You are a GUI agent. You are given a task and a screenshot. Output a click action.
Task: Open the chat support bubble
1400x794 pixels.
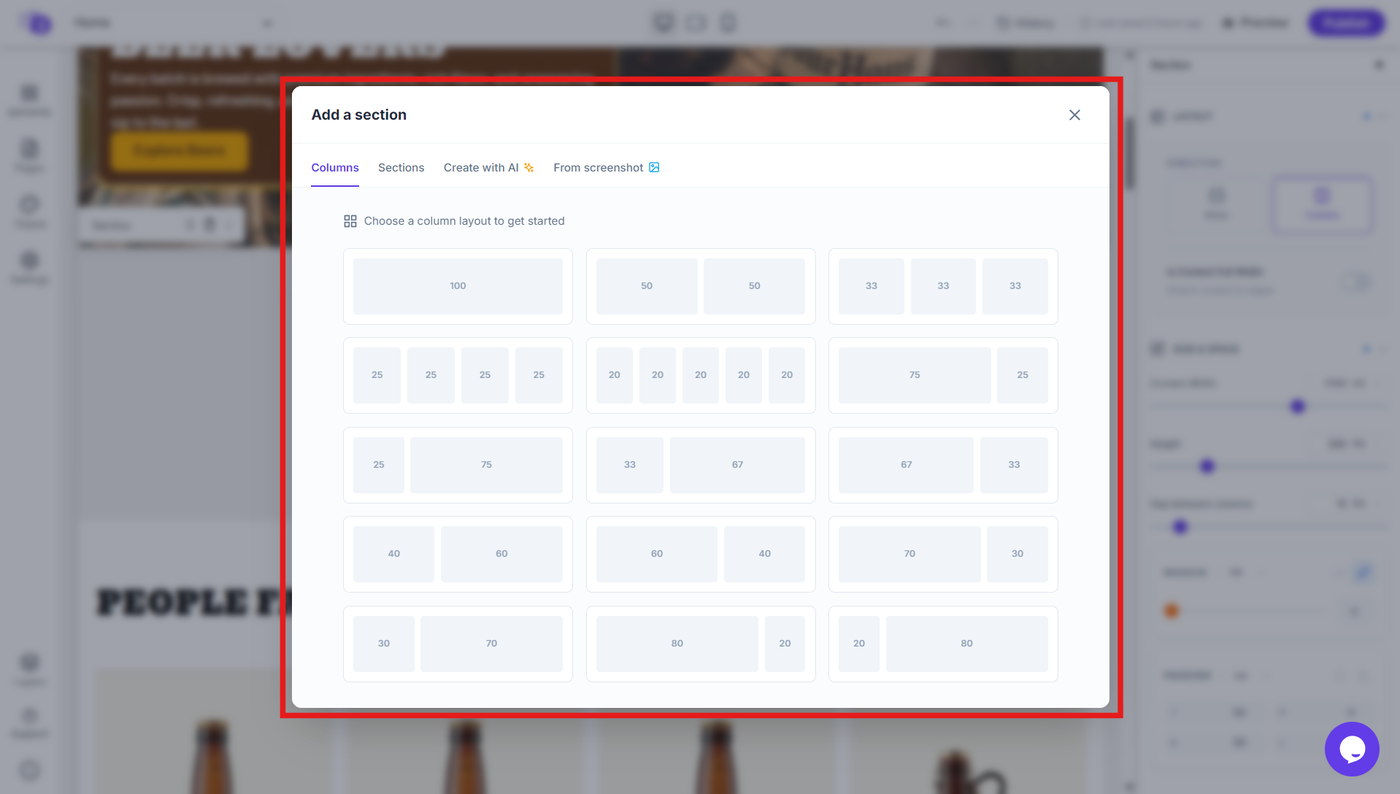(1352, 749)
